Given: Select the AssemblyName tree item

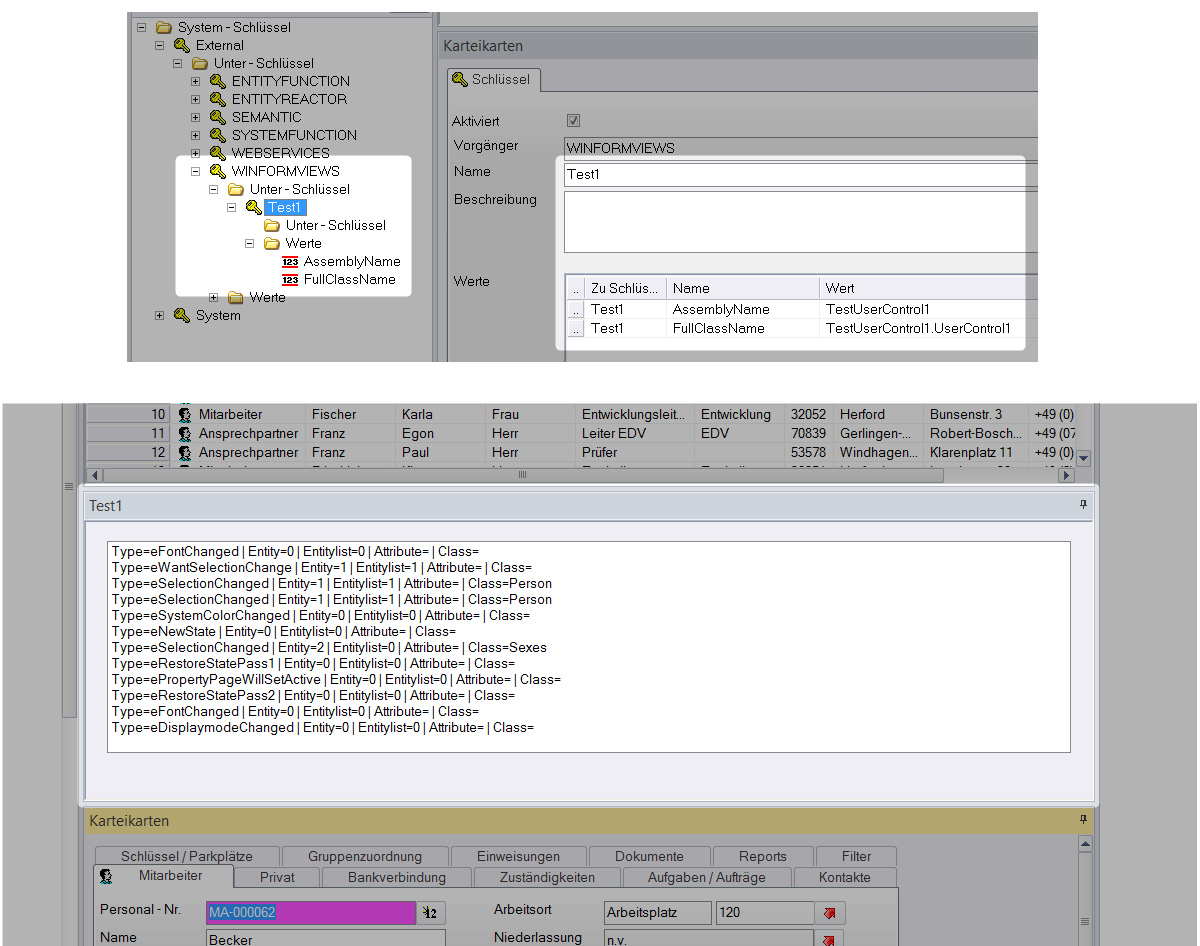Looking at the screenshot, I should 352,261.
